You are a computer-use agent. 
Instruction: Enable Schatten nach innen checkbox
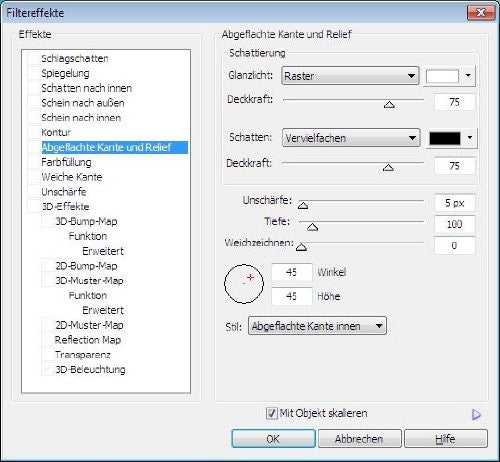[x=34, y=88]
